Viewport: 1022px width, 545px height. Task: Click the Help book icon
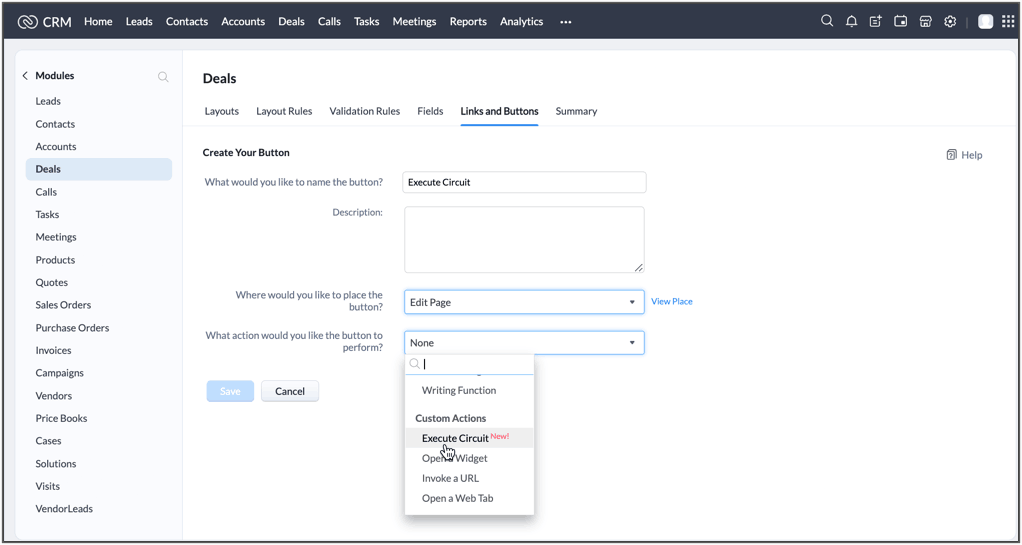952,155
